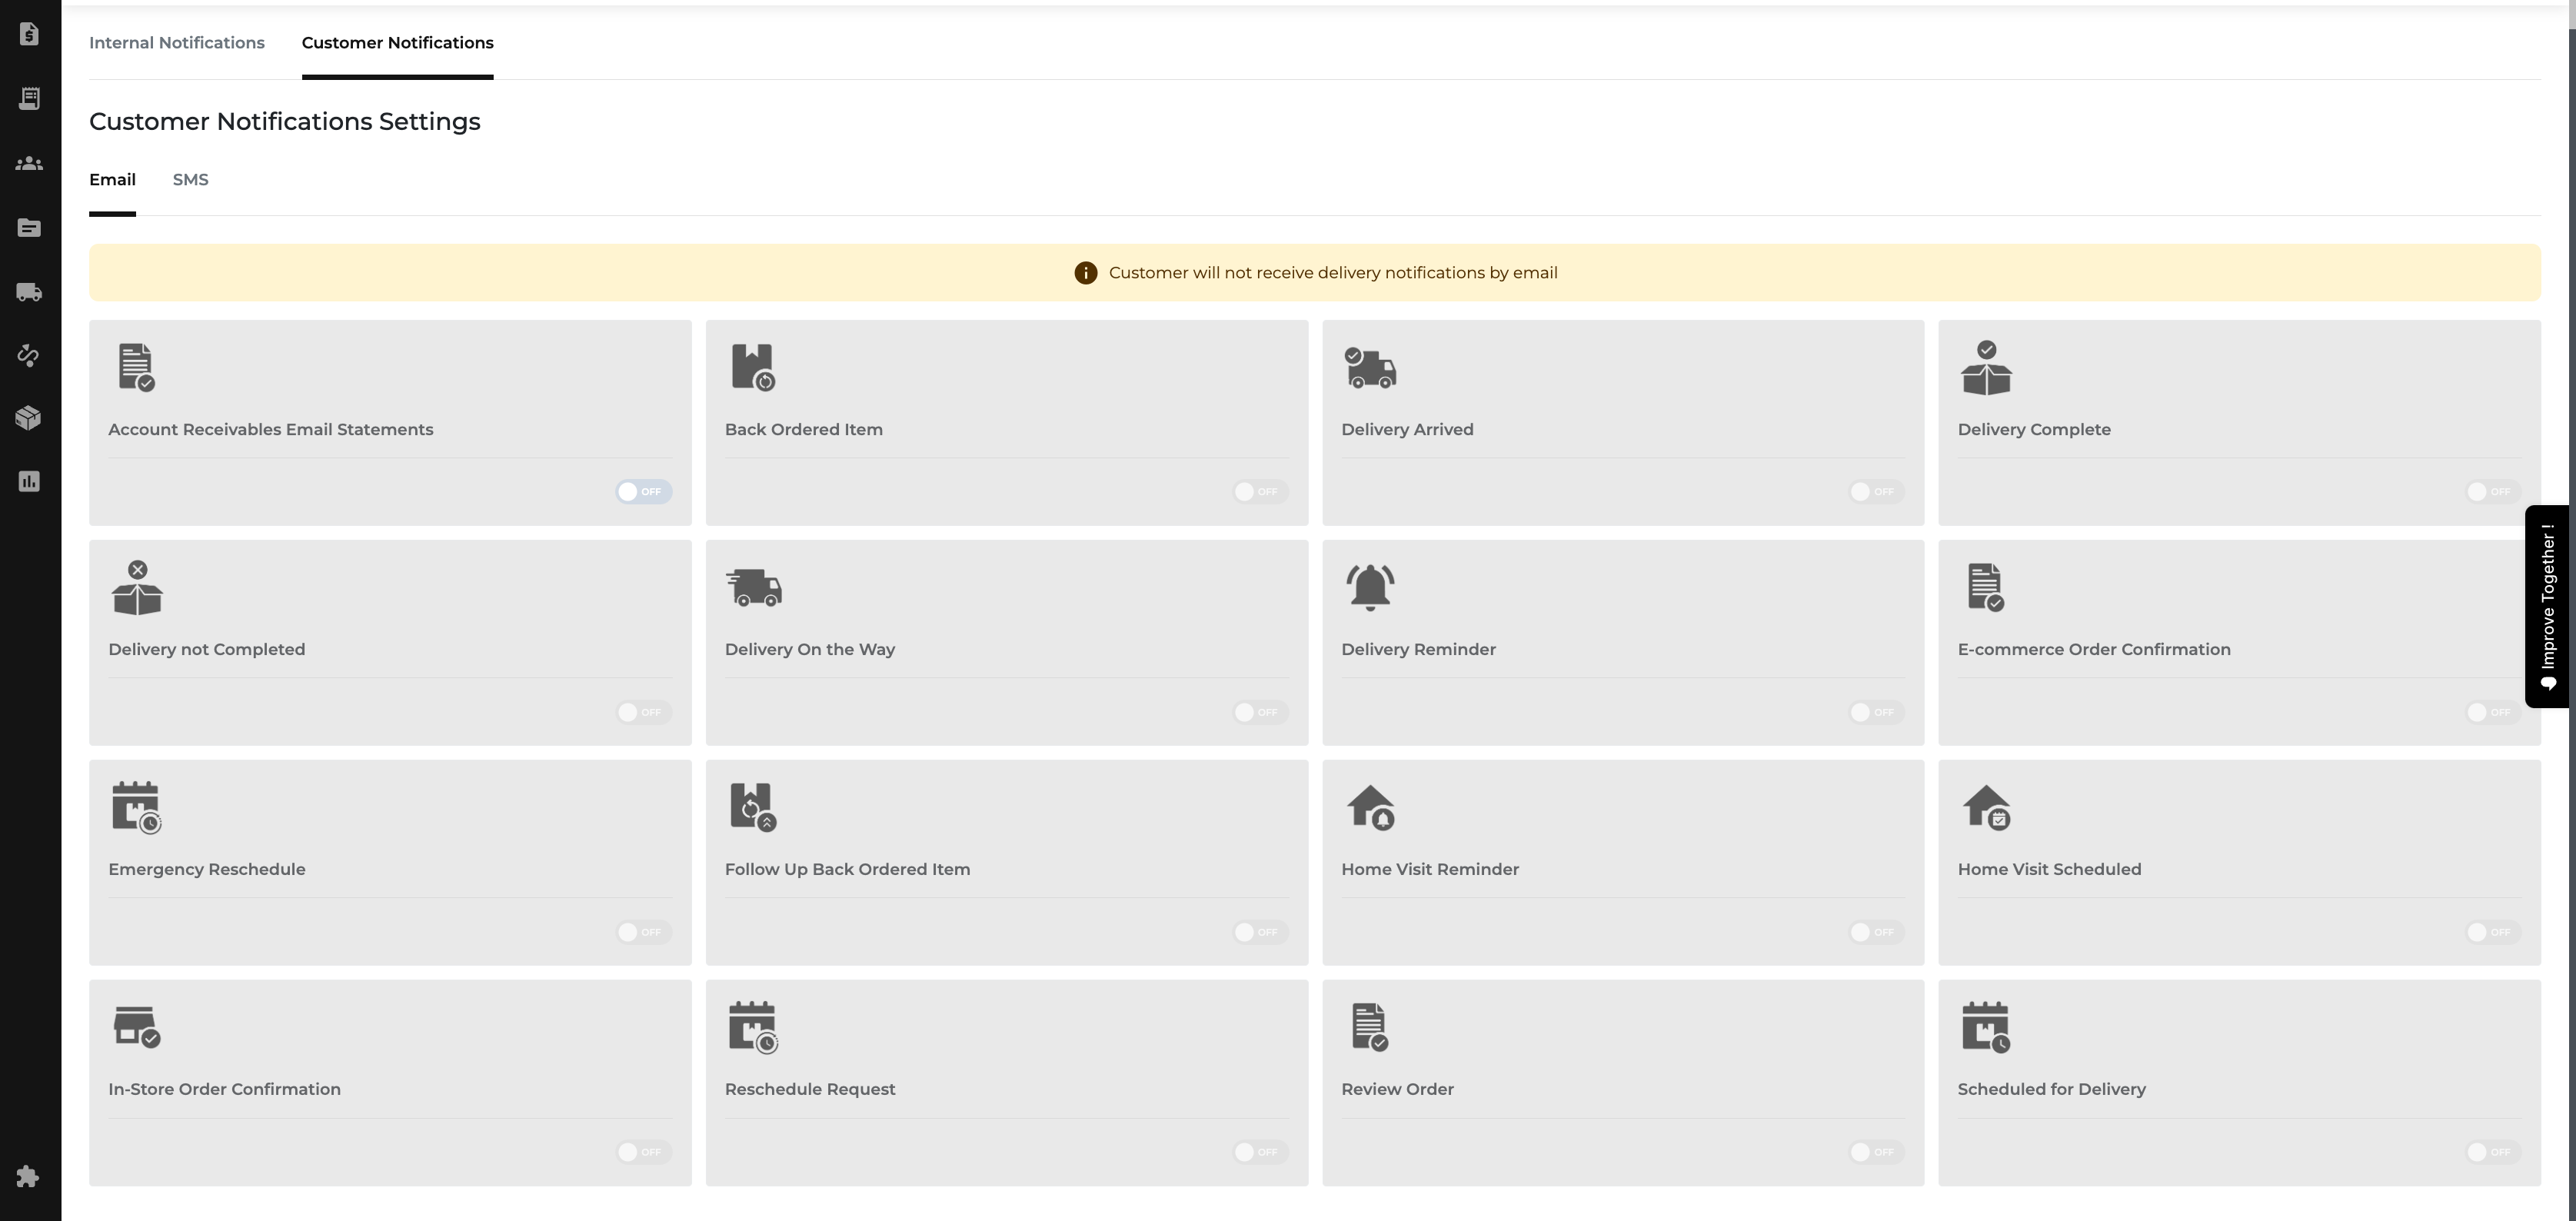Click the Delivery Reminder bell icon
Screen dimensions: 2576x1221
pyautogui.click(x=1370, y=587)
